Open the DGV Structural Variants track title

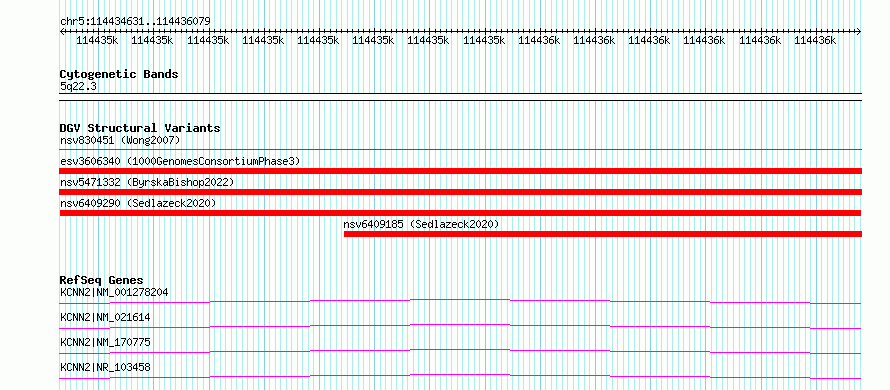pyautogui.click(x=140, y=128)
